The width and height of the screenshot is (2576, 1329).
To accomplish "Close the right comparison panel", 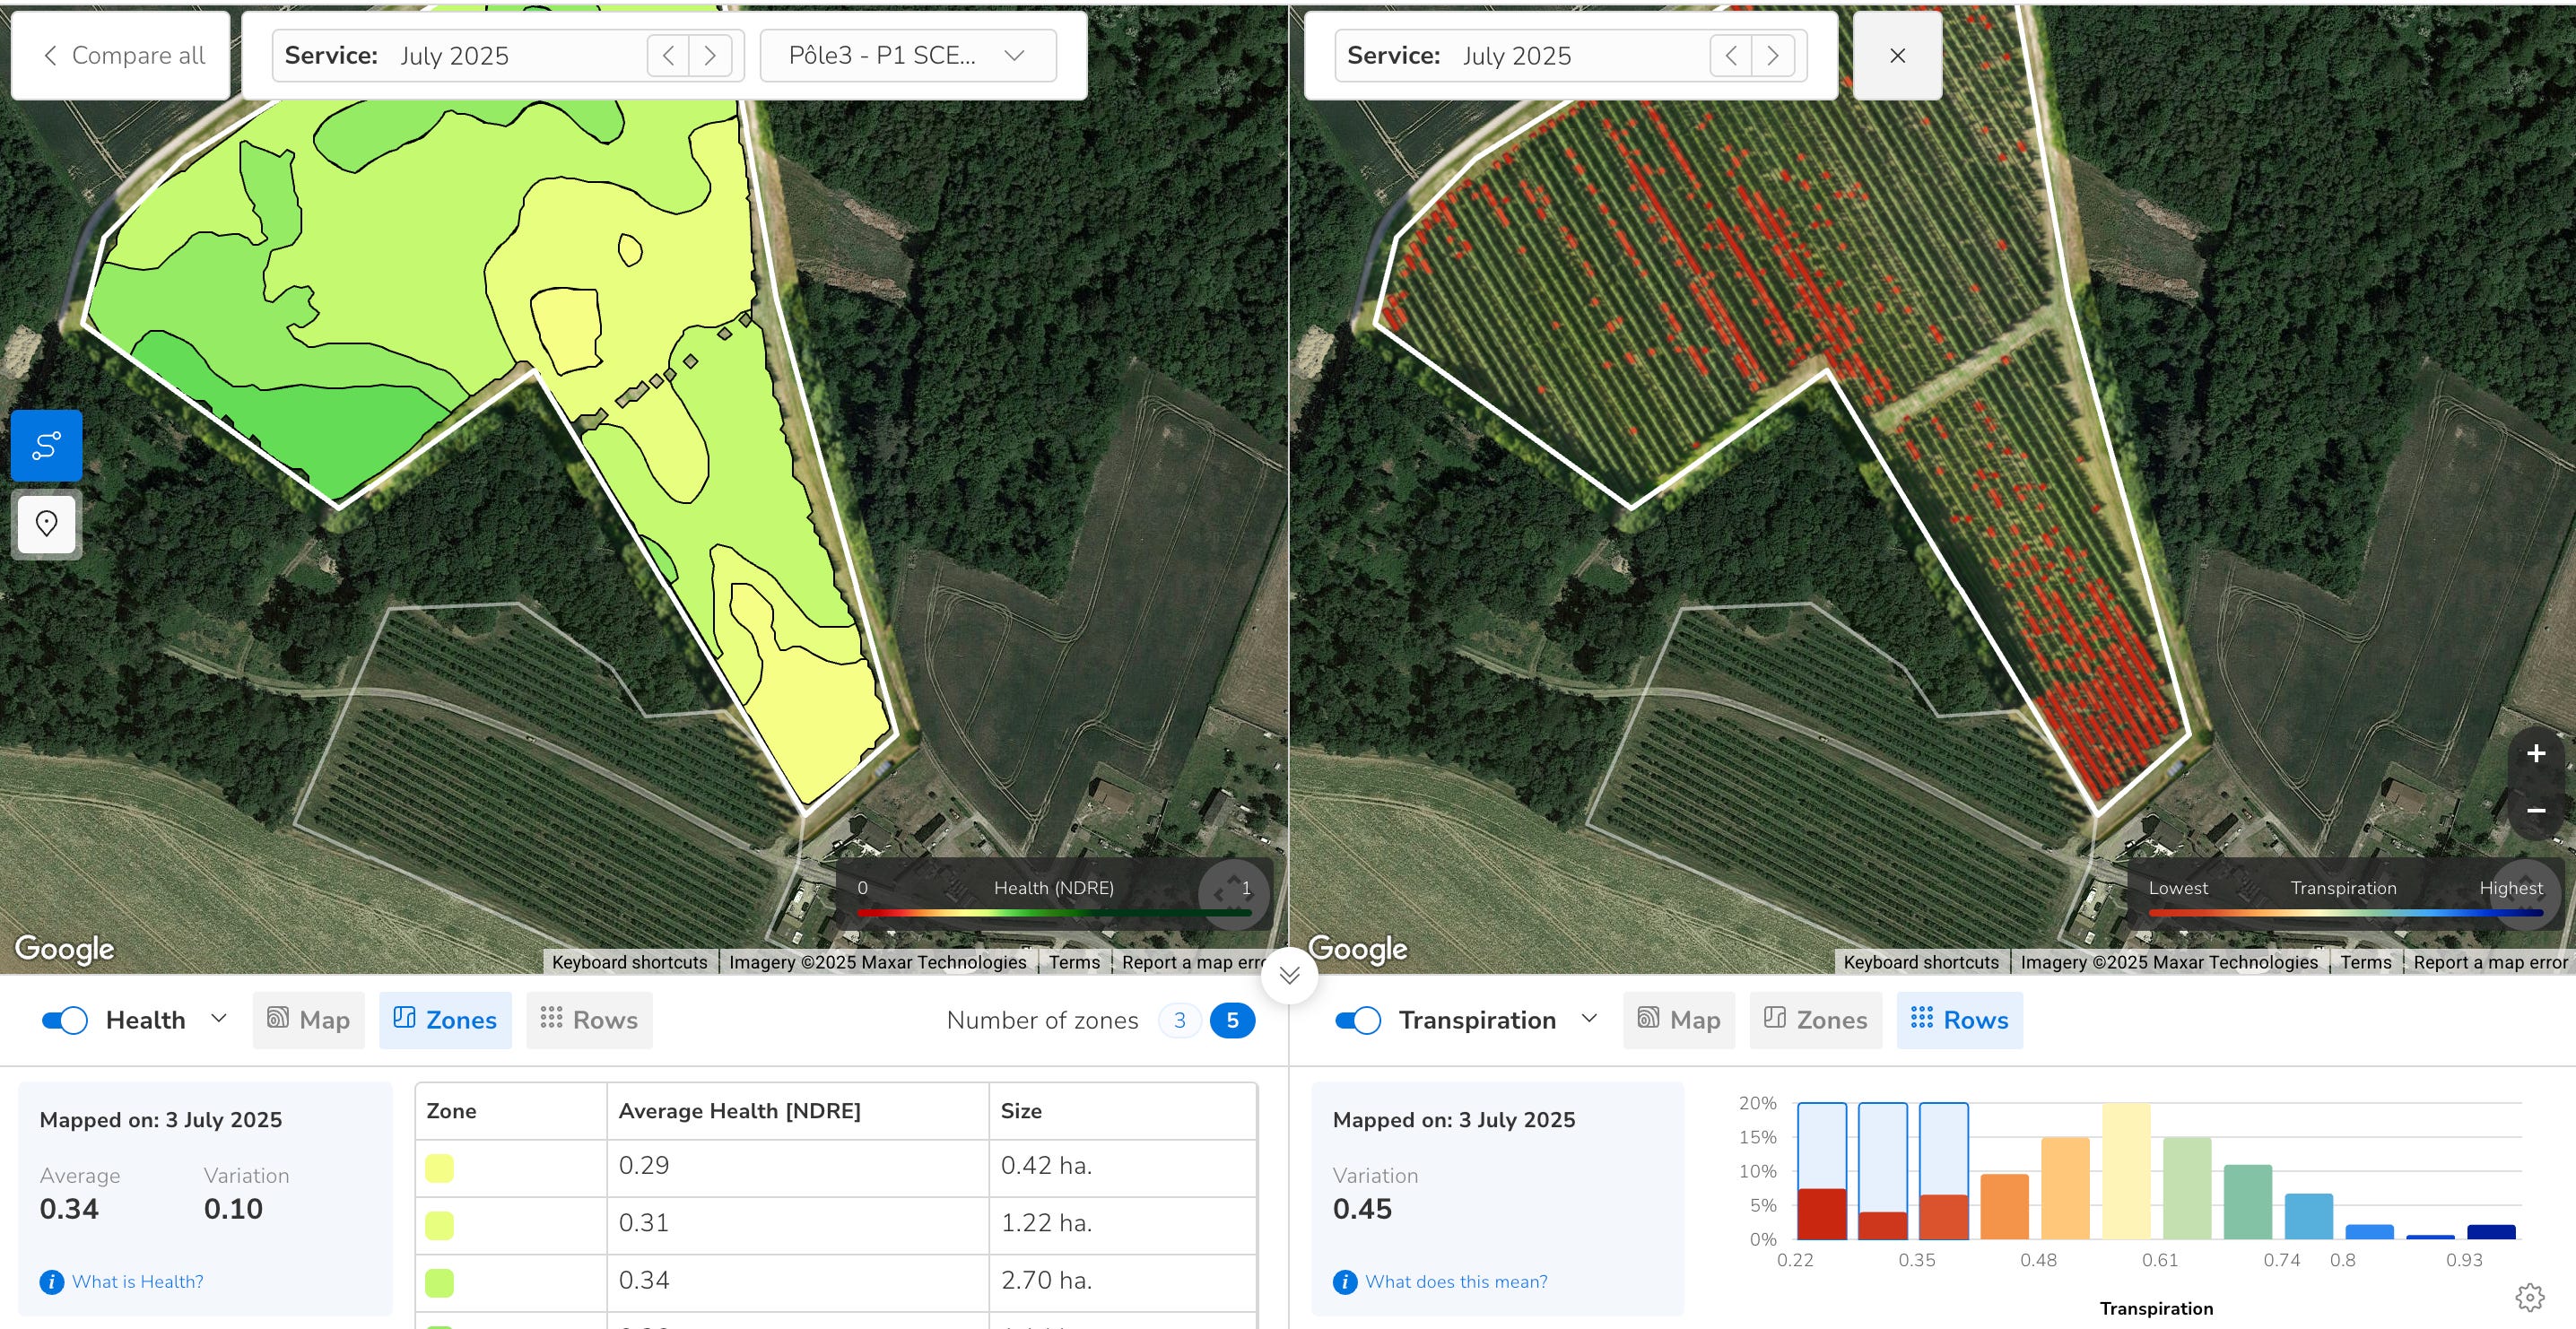I will [x=1897, y=56].
